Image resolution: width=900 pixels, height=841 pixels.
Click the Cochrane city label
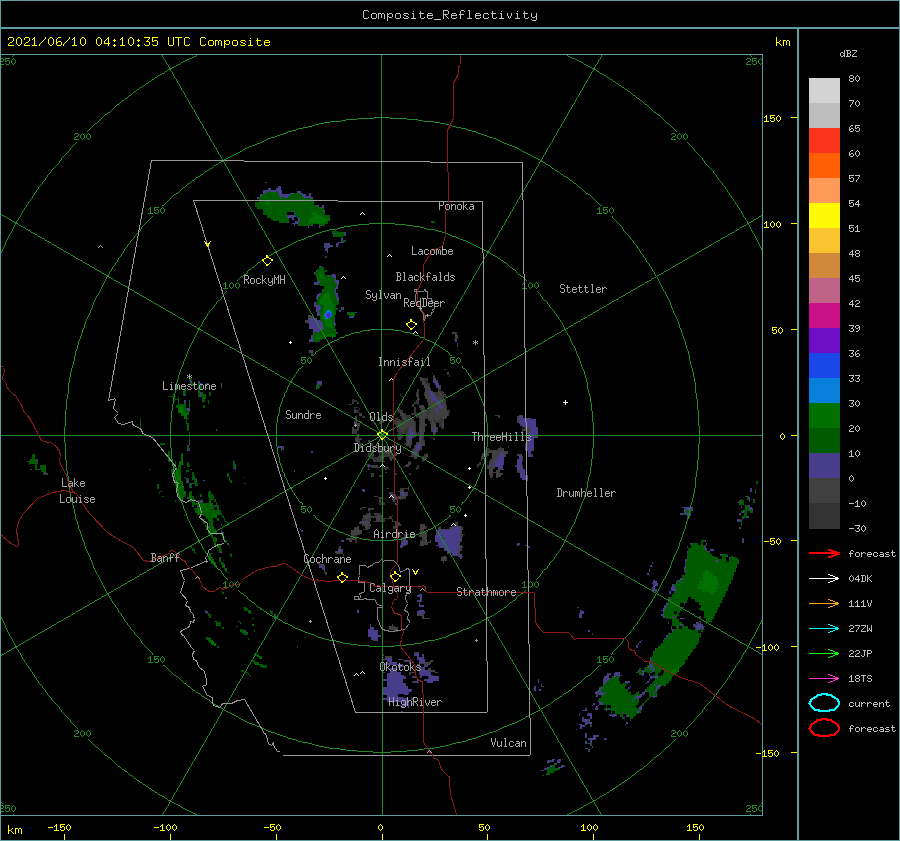coord(327,559)
